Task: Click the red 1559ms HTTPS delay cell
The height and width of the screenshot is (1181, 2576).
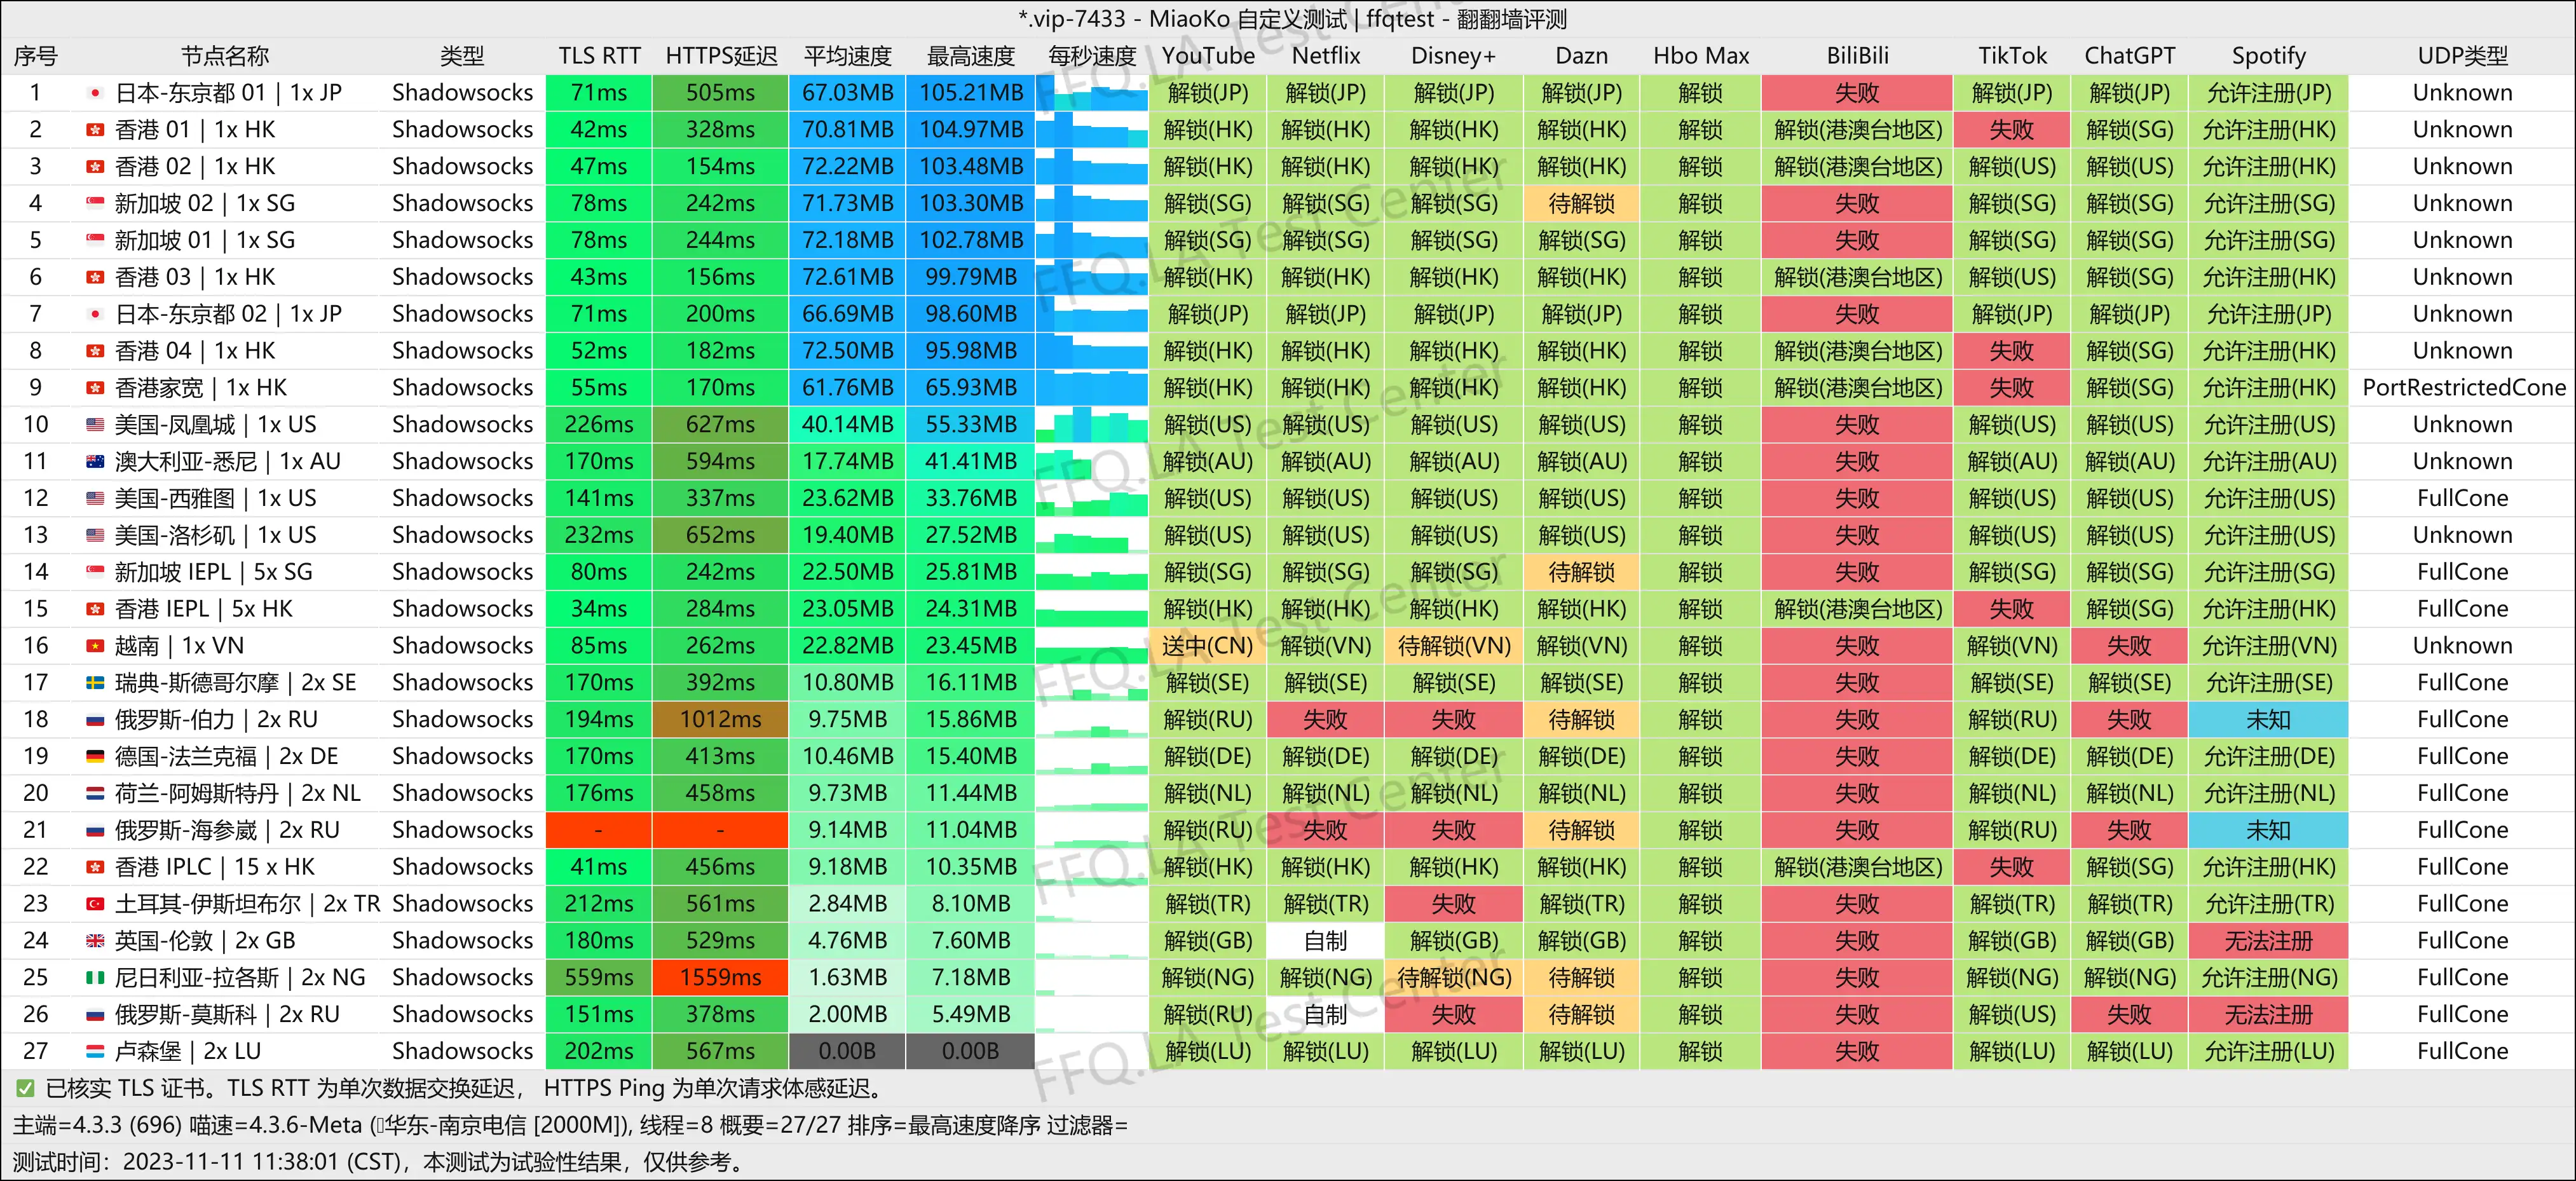Action: click(x=720, y=978)
